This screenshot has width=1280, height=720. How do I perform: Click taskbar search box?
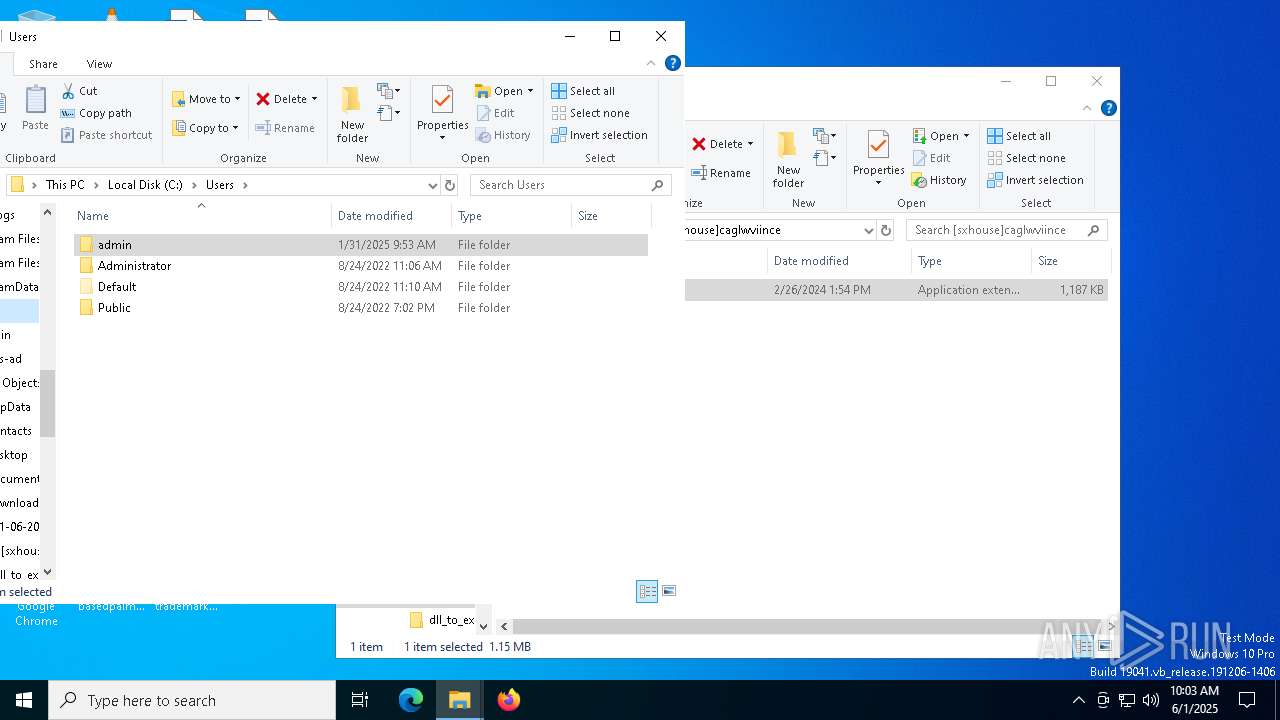[x=192, y=700]
